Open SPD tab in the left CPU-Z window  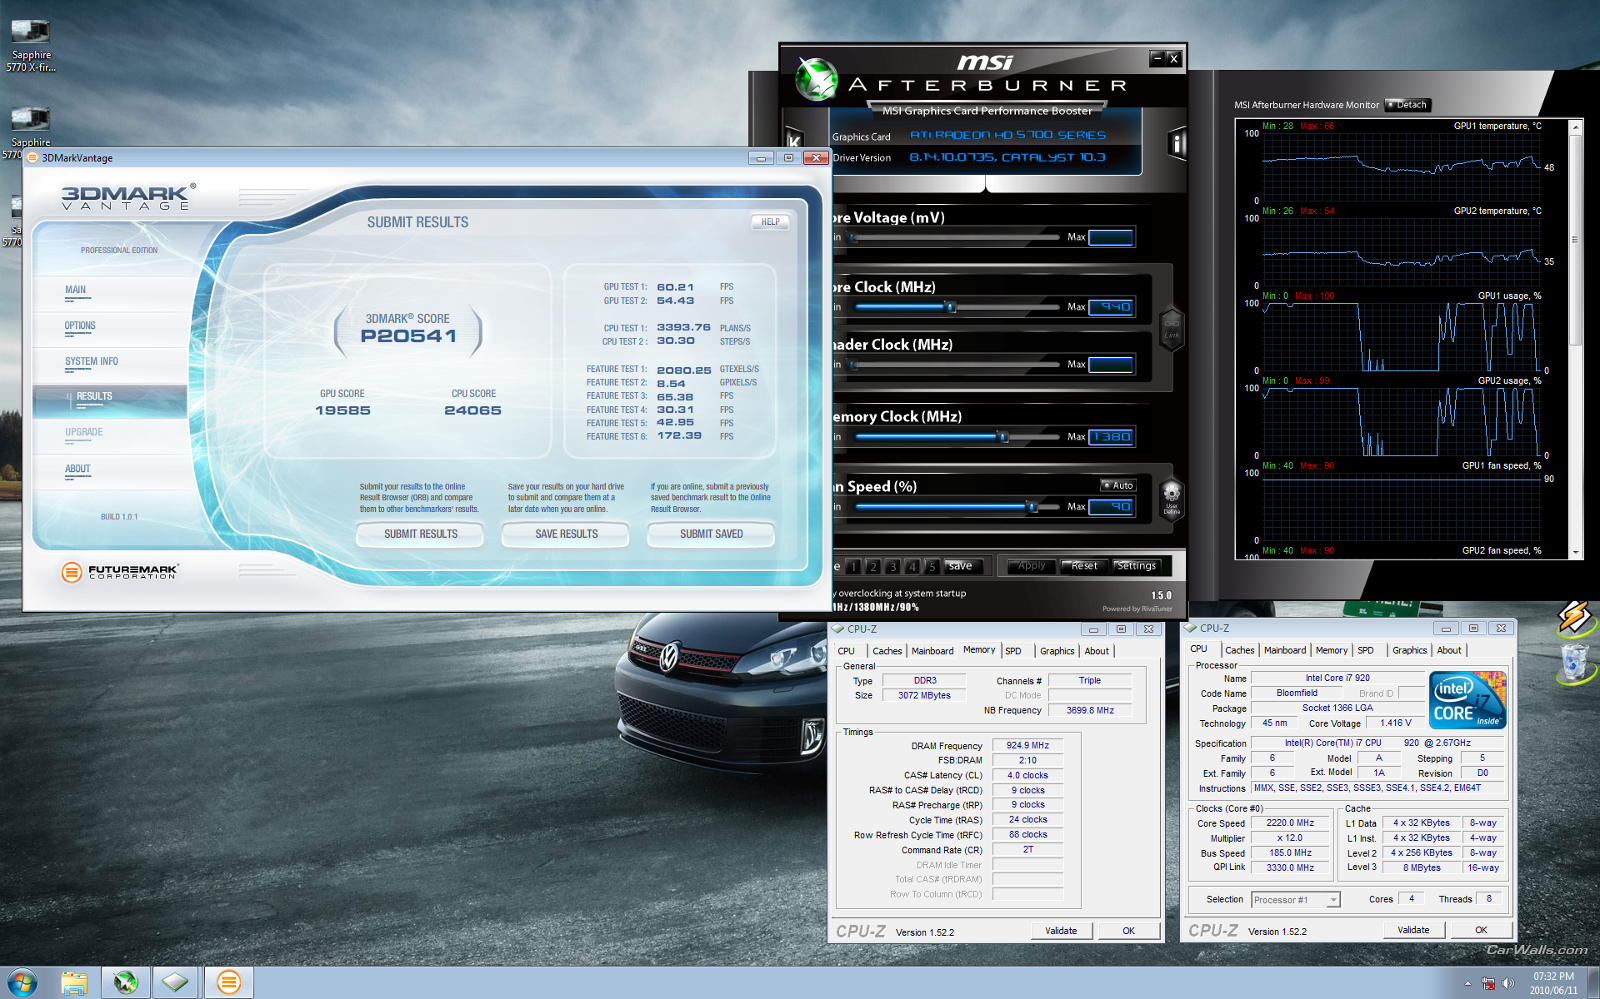pos(1013,651)
